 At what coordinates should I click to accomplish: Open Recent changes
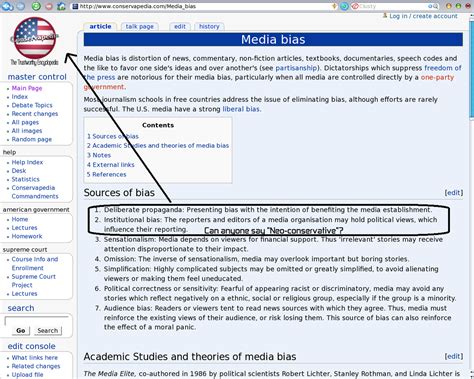point(35,114)
